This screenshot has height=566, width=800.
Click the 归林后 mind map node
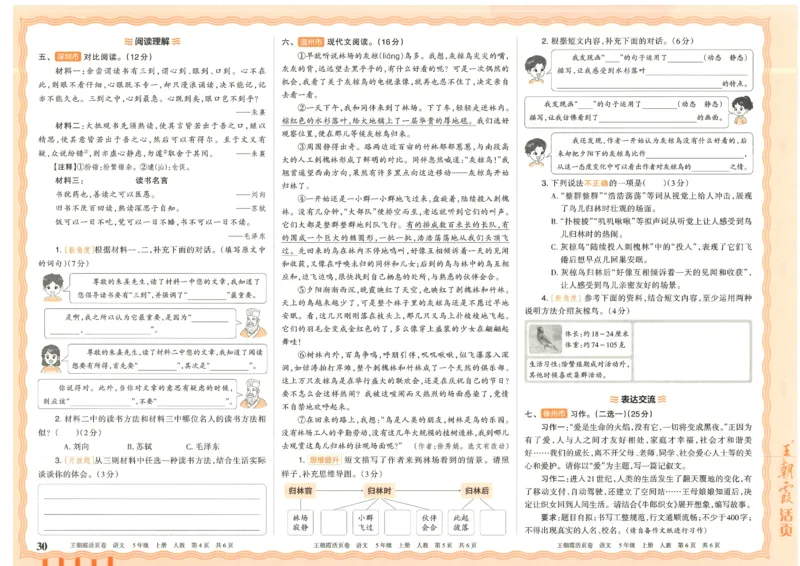tap(477, 491)
